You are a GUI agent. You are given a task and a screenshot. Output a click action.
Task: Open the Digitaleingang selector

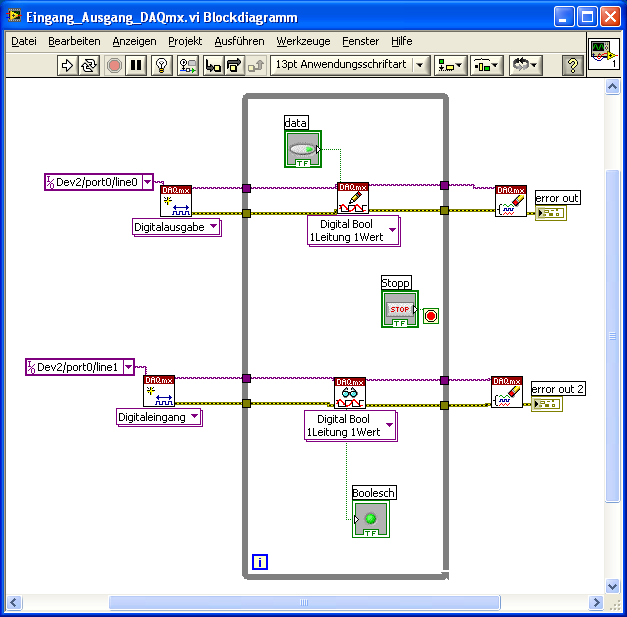(159, 417)
